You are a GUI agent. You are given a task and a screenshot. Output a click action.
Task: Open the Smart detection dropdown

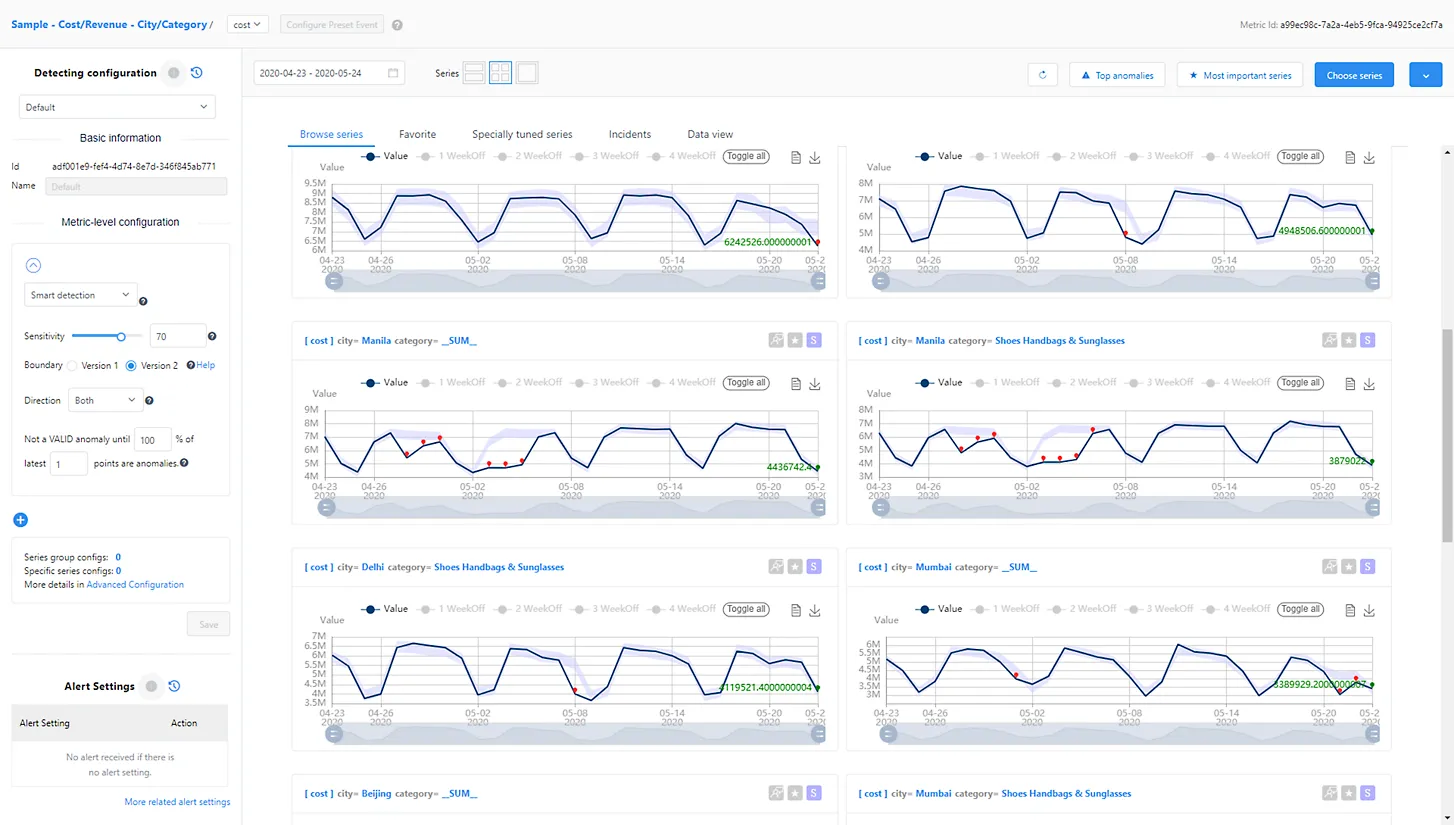point(80,295)
